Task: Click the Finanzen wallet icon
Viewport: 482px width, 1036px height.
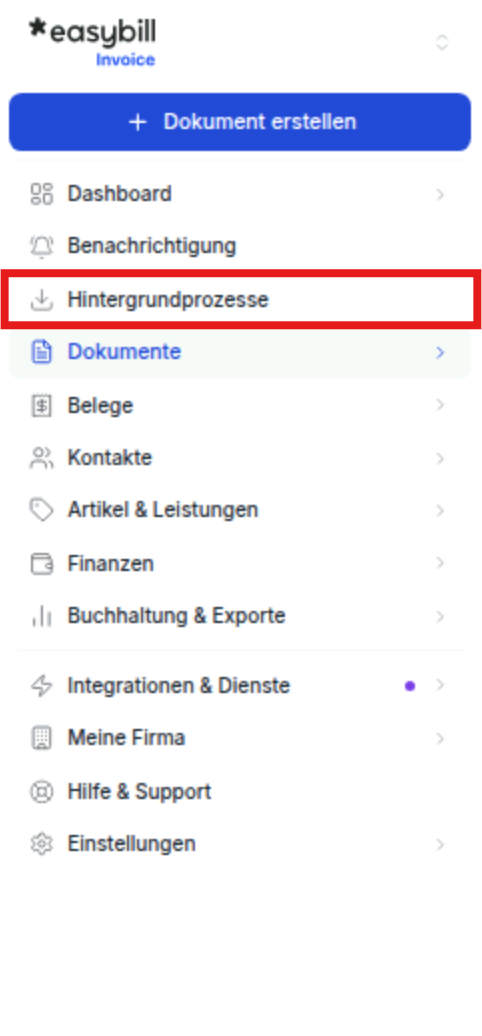Action: [x=42, y=564]
